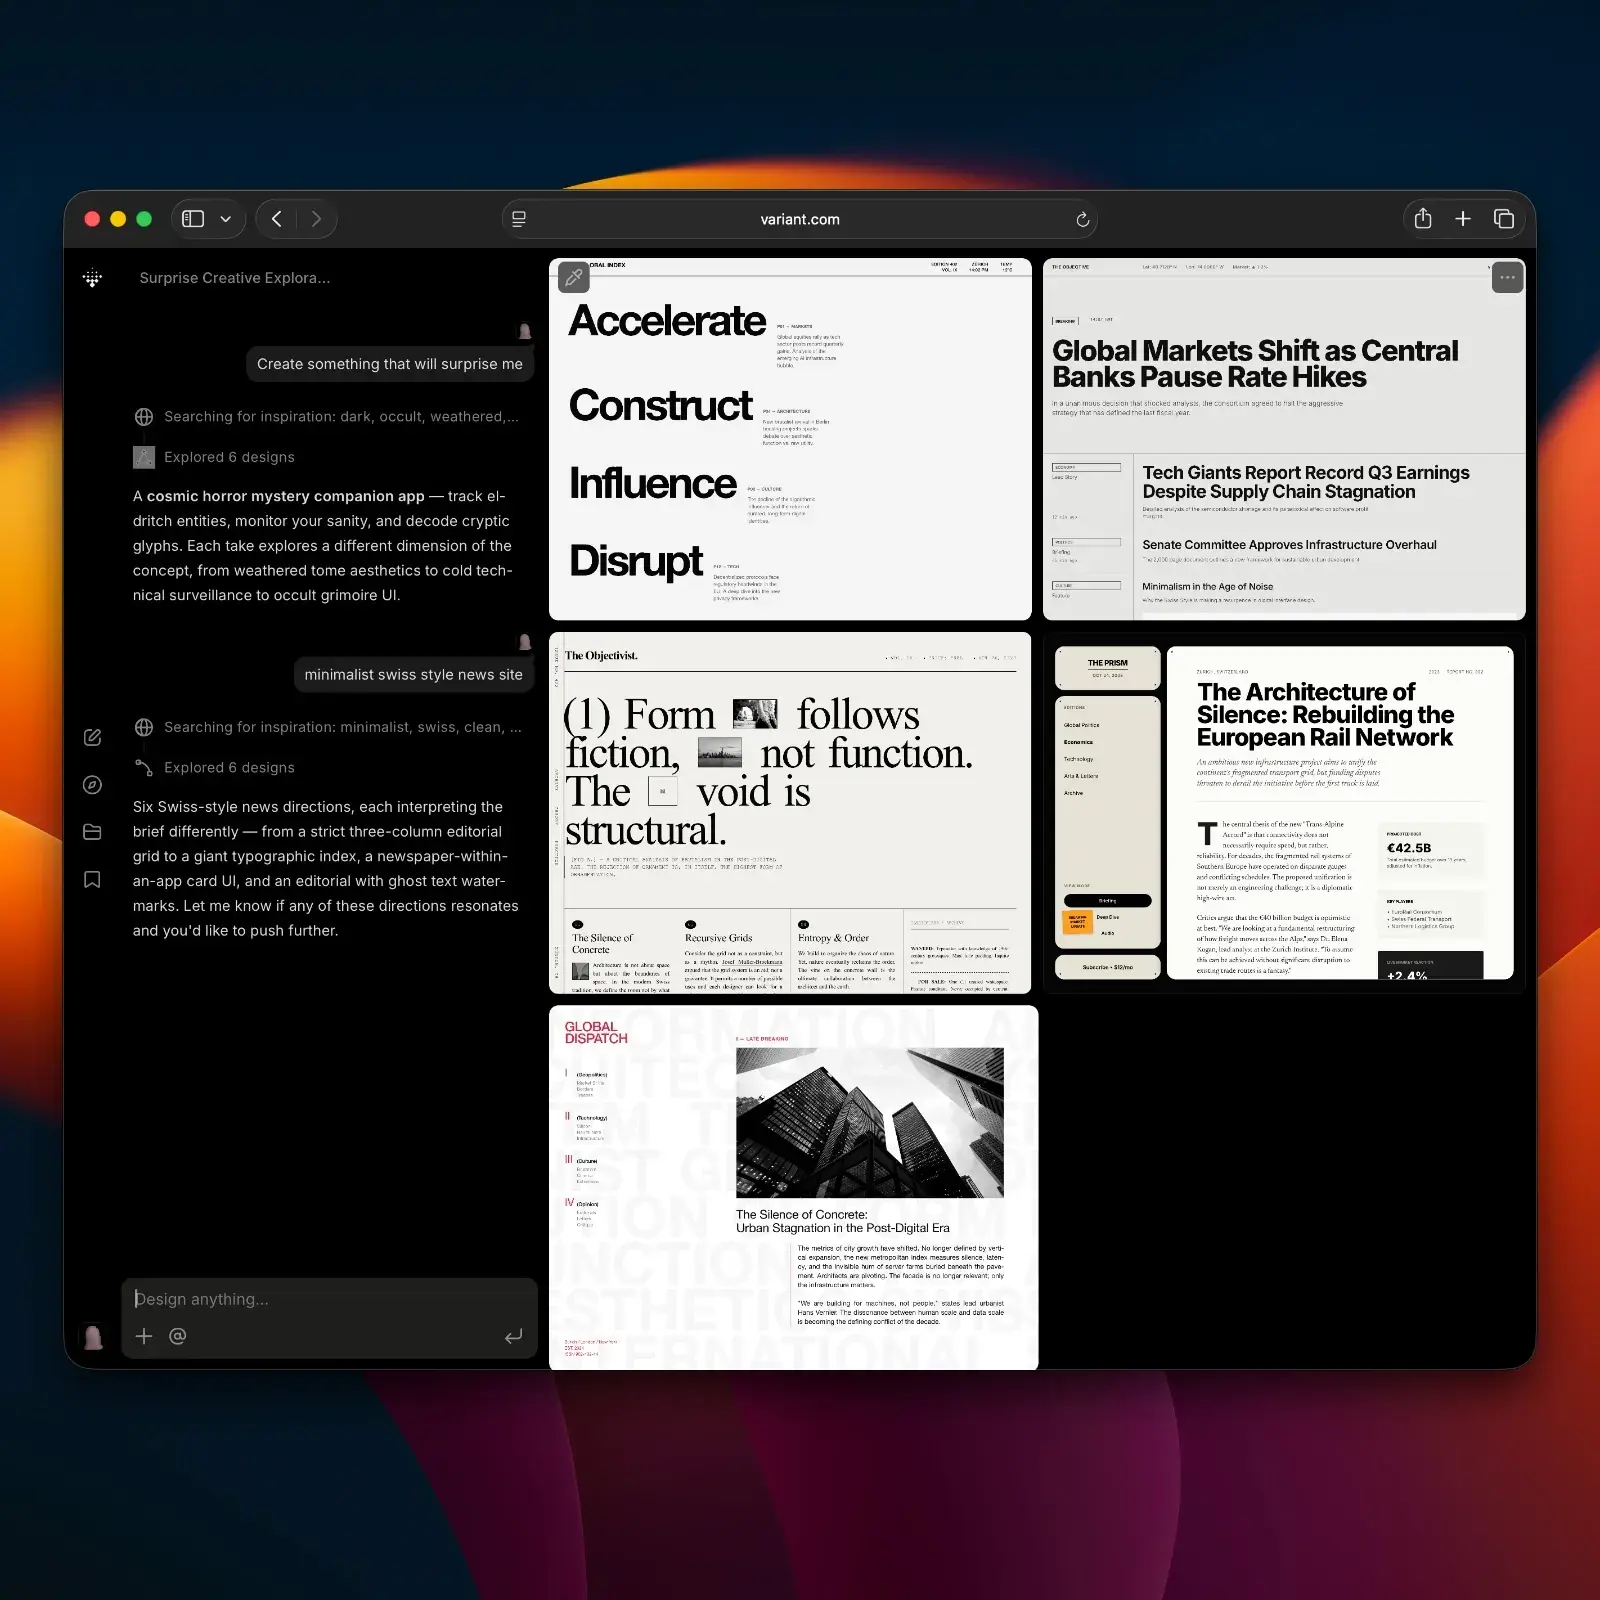Open the explore compass in the sidebar

click(93, 784)
